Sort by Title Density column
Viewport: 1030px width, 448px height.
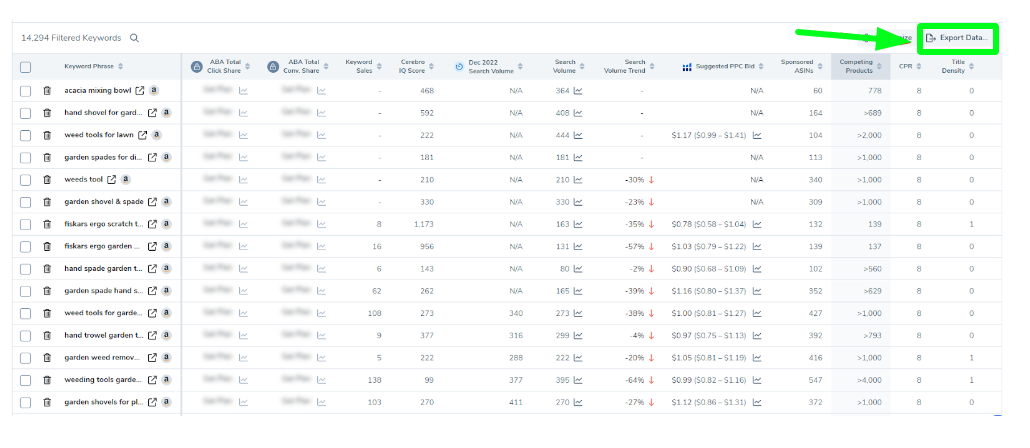coord(971,66)
